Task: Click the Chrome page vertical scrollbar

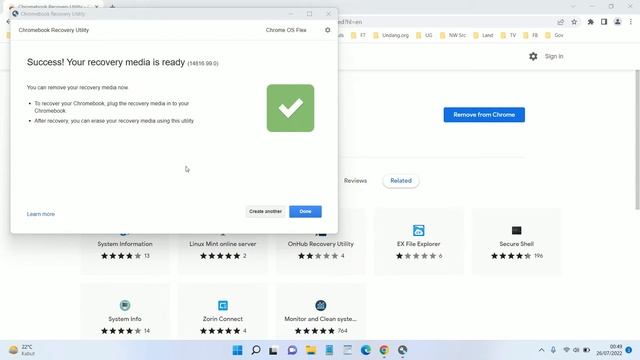Action: (637, 140)
